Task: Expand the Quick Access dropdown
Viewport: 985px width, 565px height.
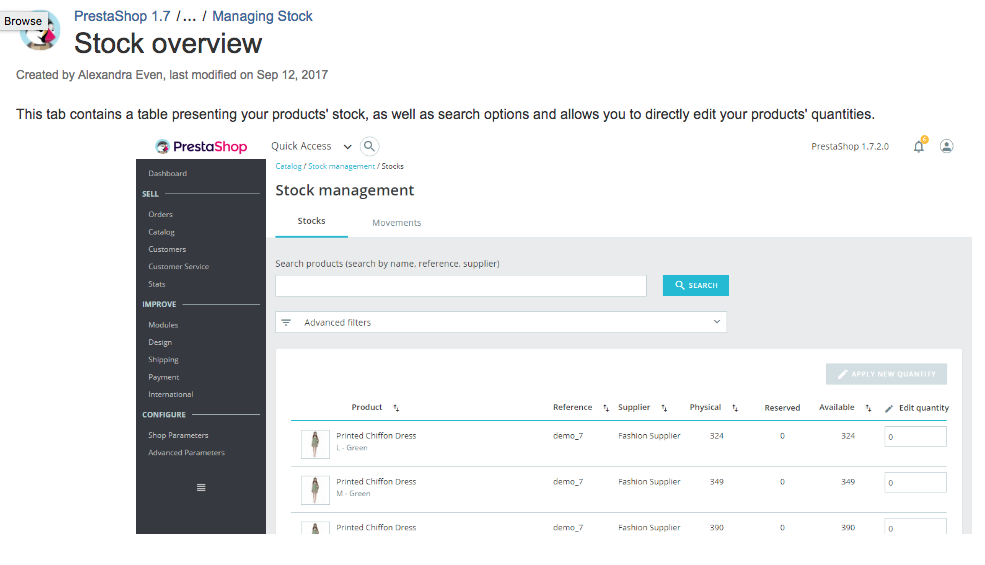Action: pyautogui.click(x=347, y=146)
